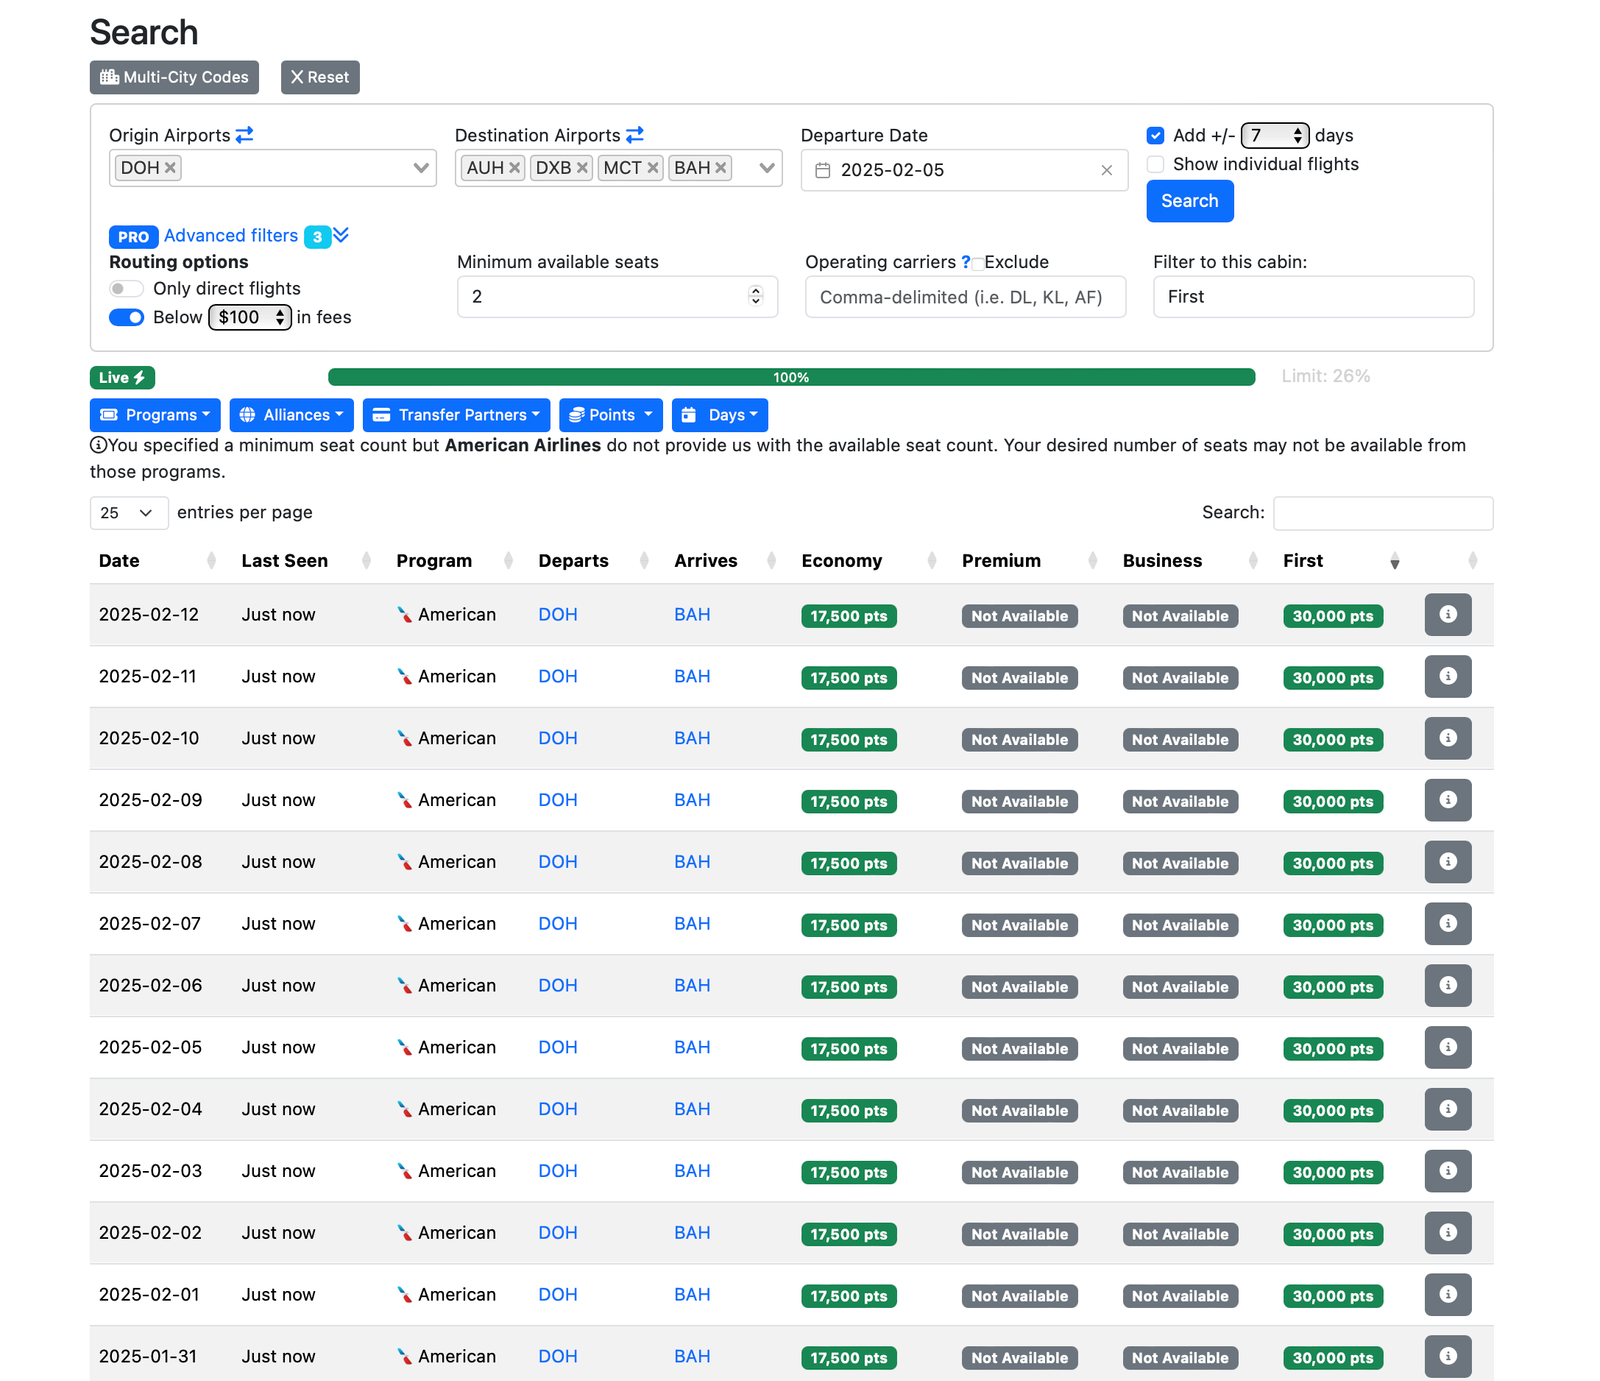Open the entries per page dropdown

[128, 513]
